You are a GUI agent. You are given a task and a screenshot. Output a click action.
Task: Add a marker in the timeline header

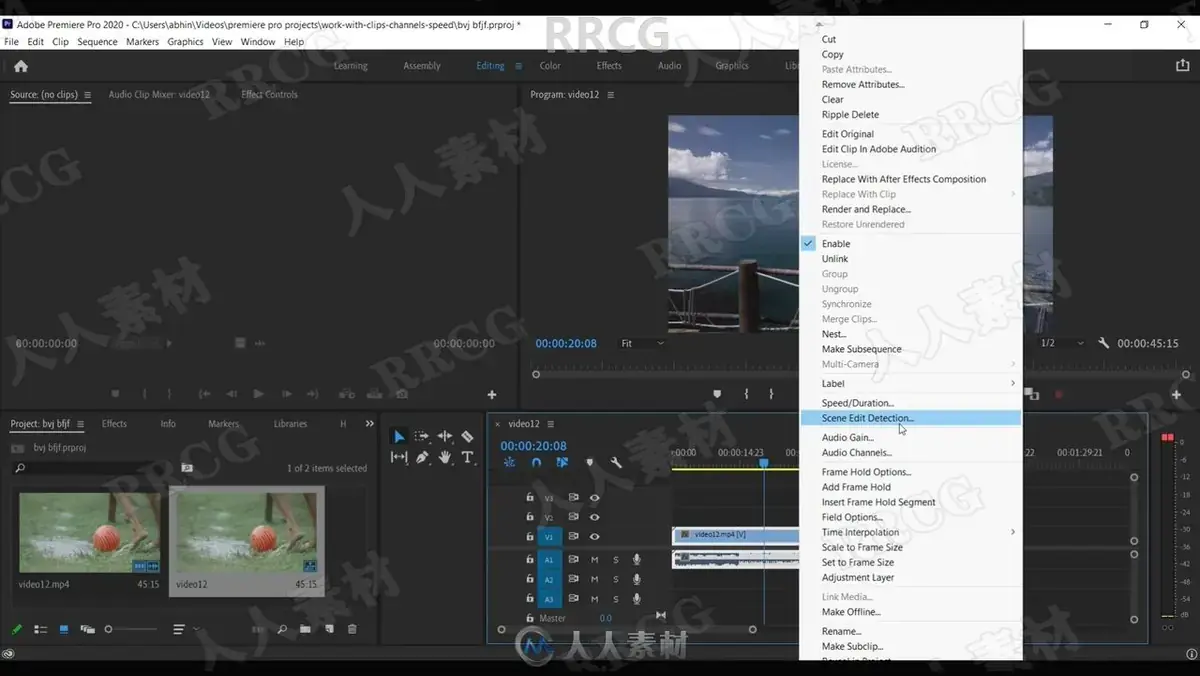tap(589, 463)
